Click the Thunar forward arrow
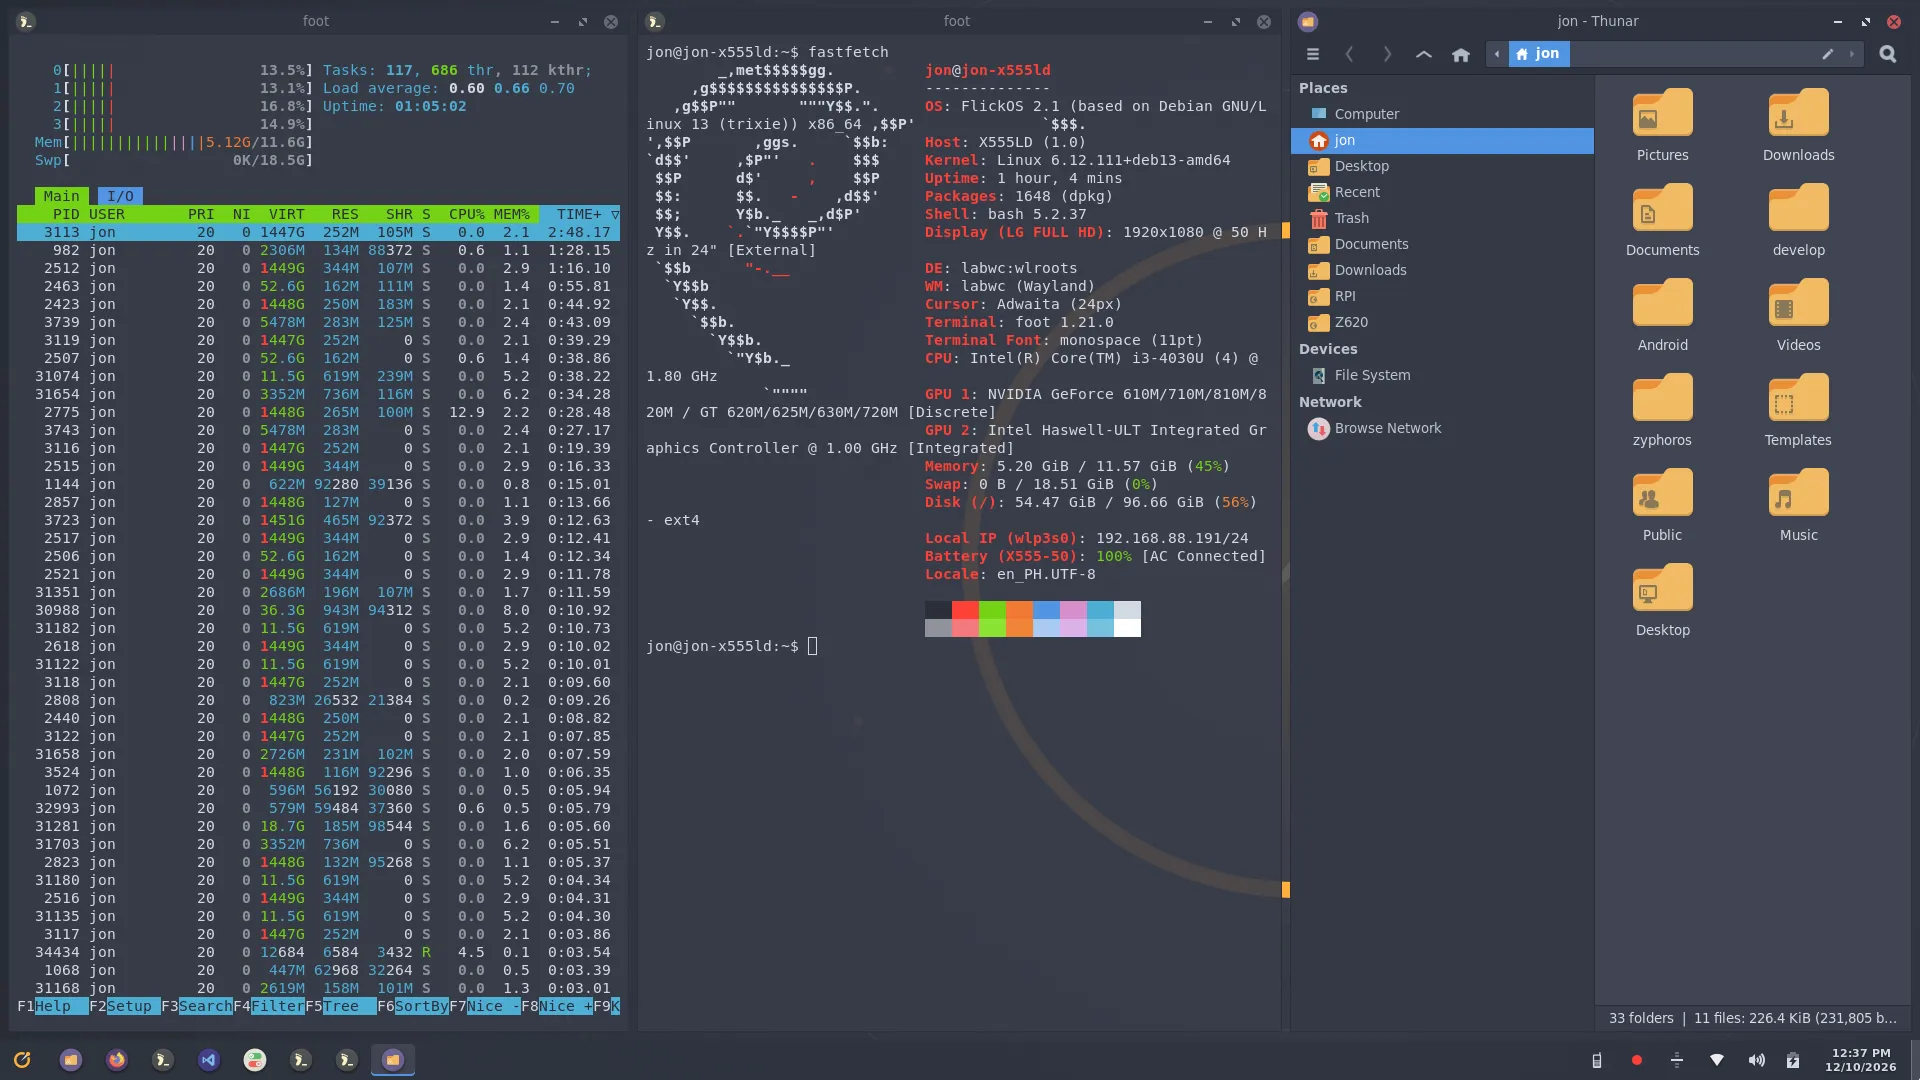The height and width of the screenshot is (1080, 1920). click(x=1387, y=54)
